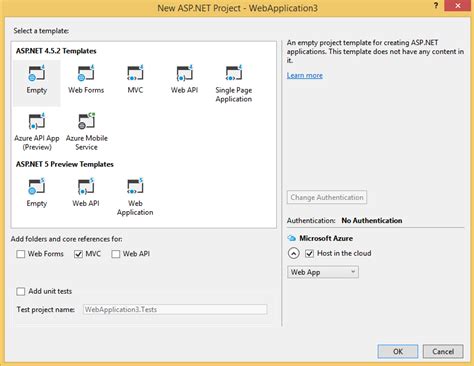Confirm the dialog with the OK button
The height and width of the screenshot is (366, 474).
click(x=398, y=351)
